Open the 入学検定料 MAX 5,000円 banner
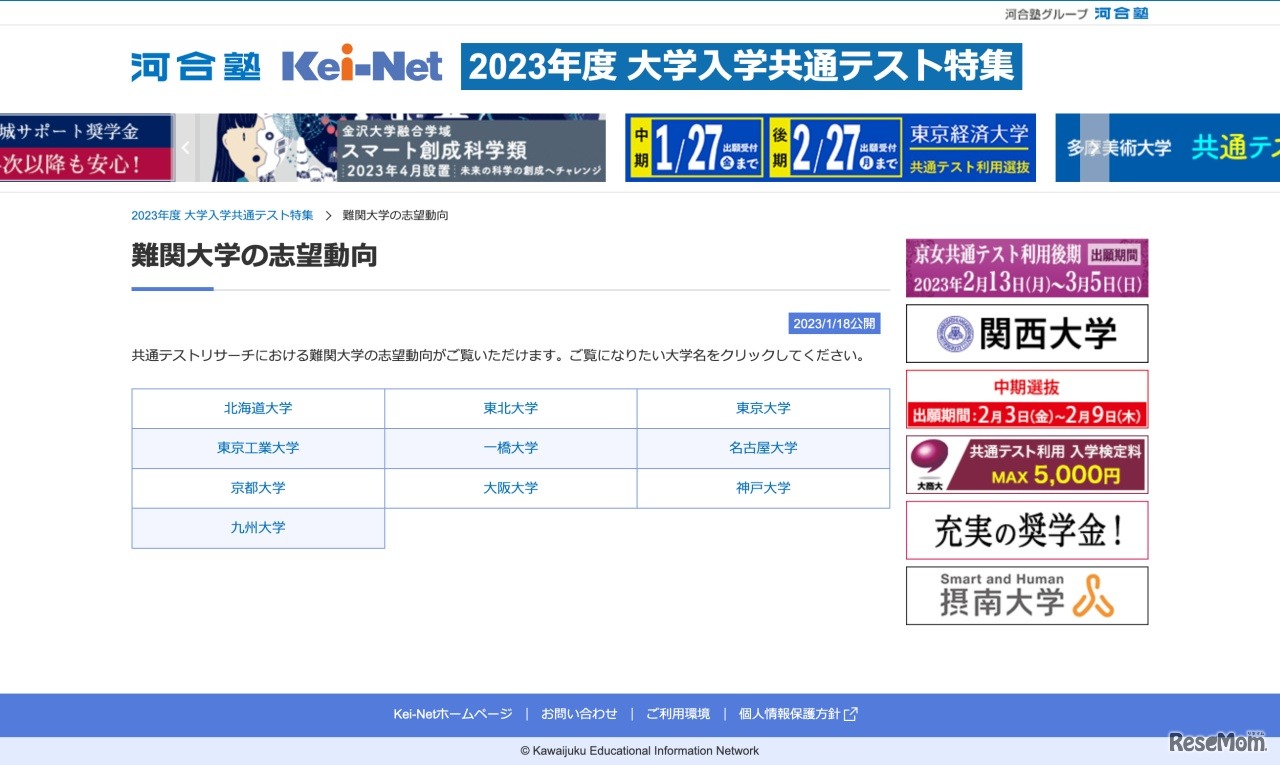Image resolution: width=1280 pixels, height=765 pixels. tap(1027, 465)
